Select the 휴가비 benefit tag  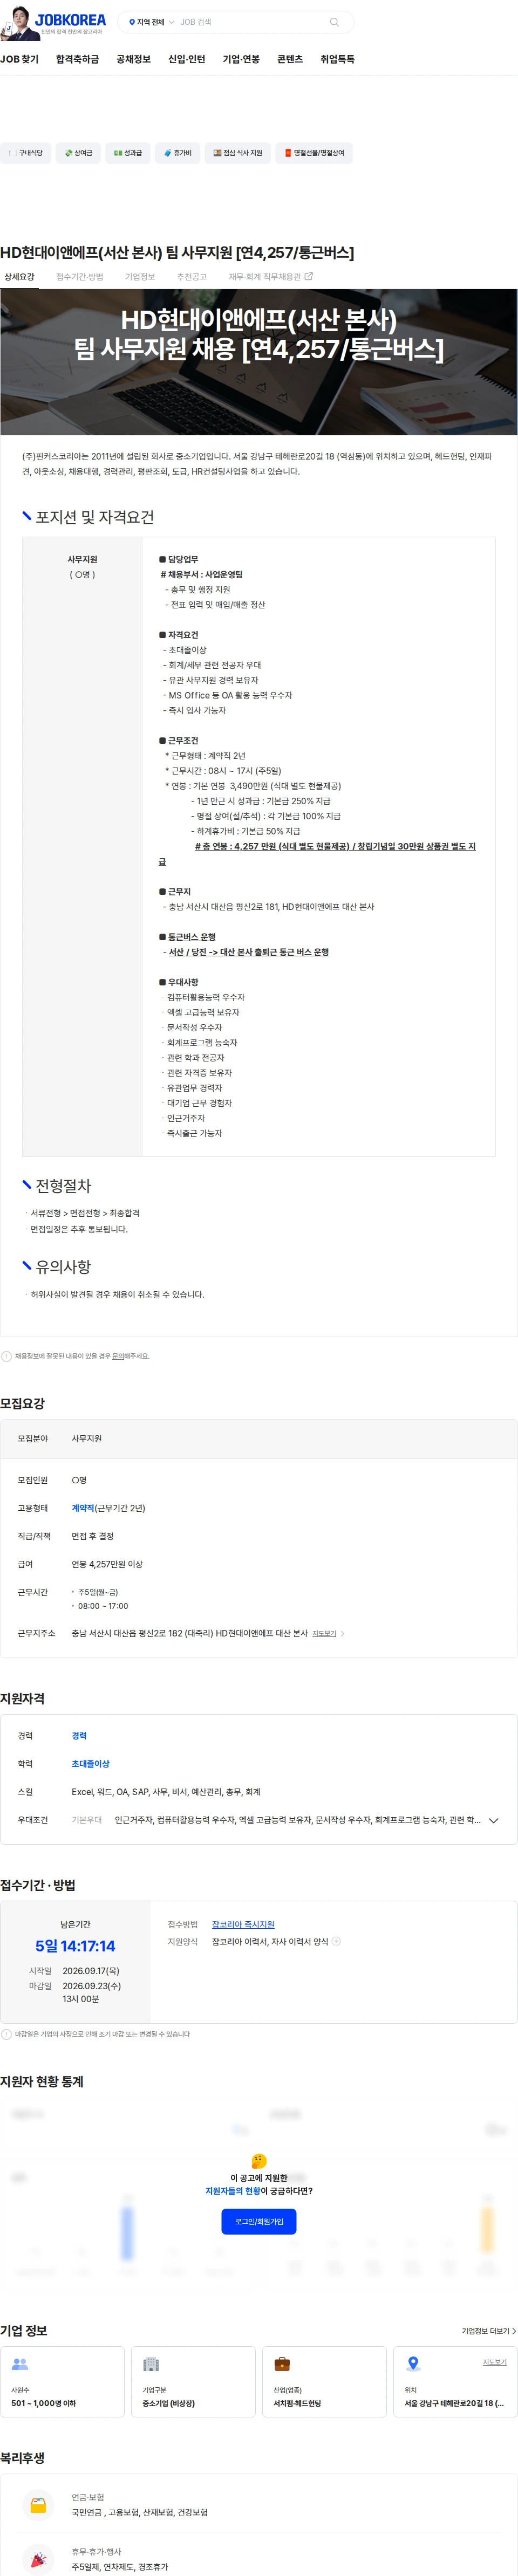coord(177,153)
